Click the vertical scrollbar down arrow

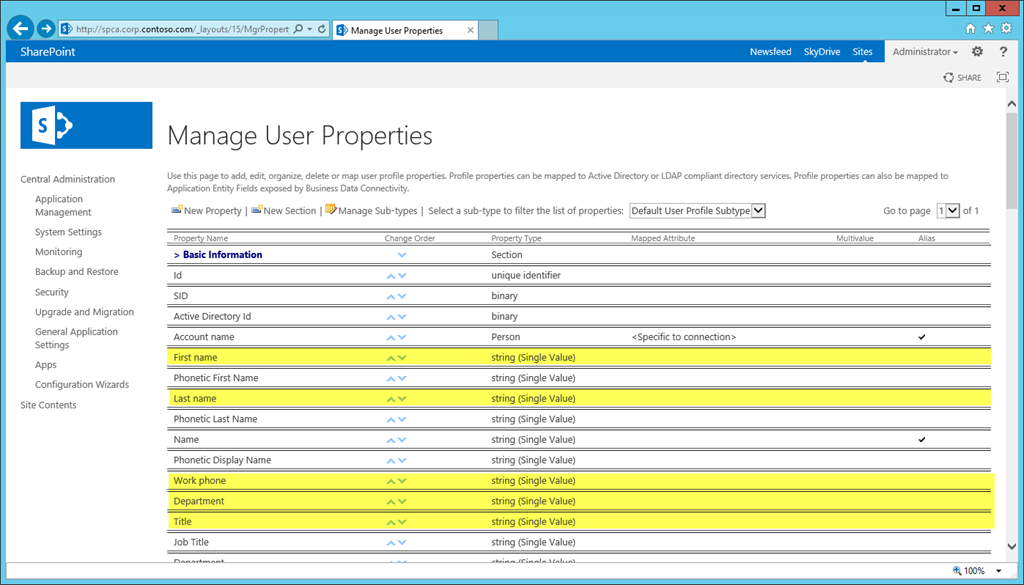pyautogui.click(x=1012, y=546)
